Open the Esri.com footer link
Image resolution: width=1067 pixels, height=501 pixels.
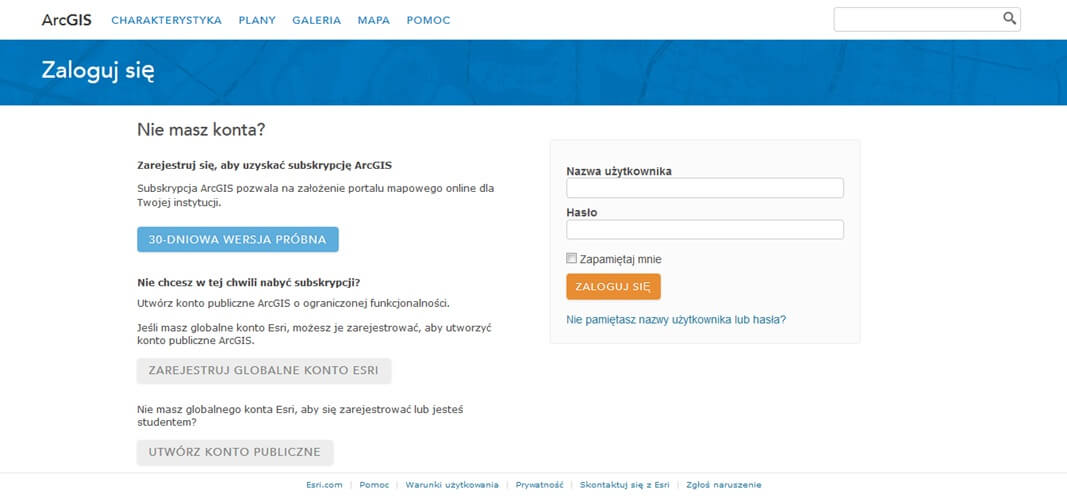pyautogui.click(x=324, y=485)
